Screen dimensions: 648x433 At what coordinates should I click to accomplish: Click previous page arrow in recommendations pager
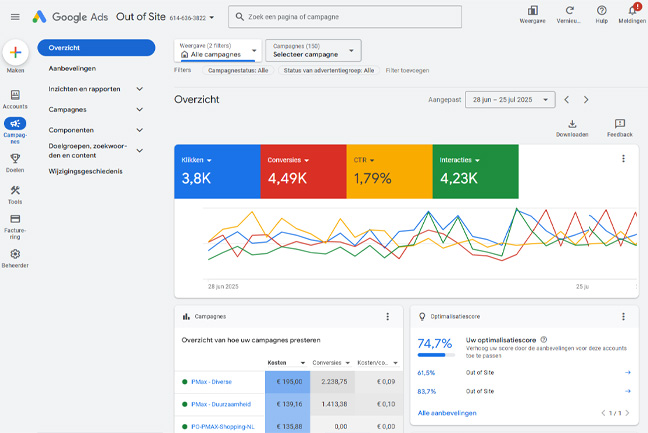(603, 413)
